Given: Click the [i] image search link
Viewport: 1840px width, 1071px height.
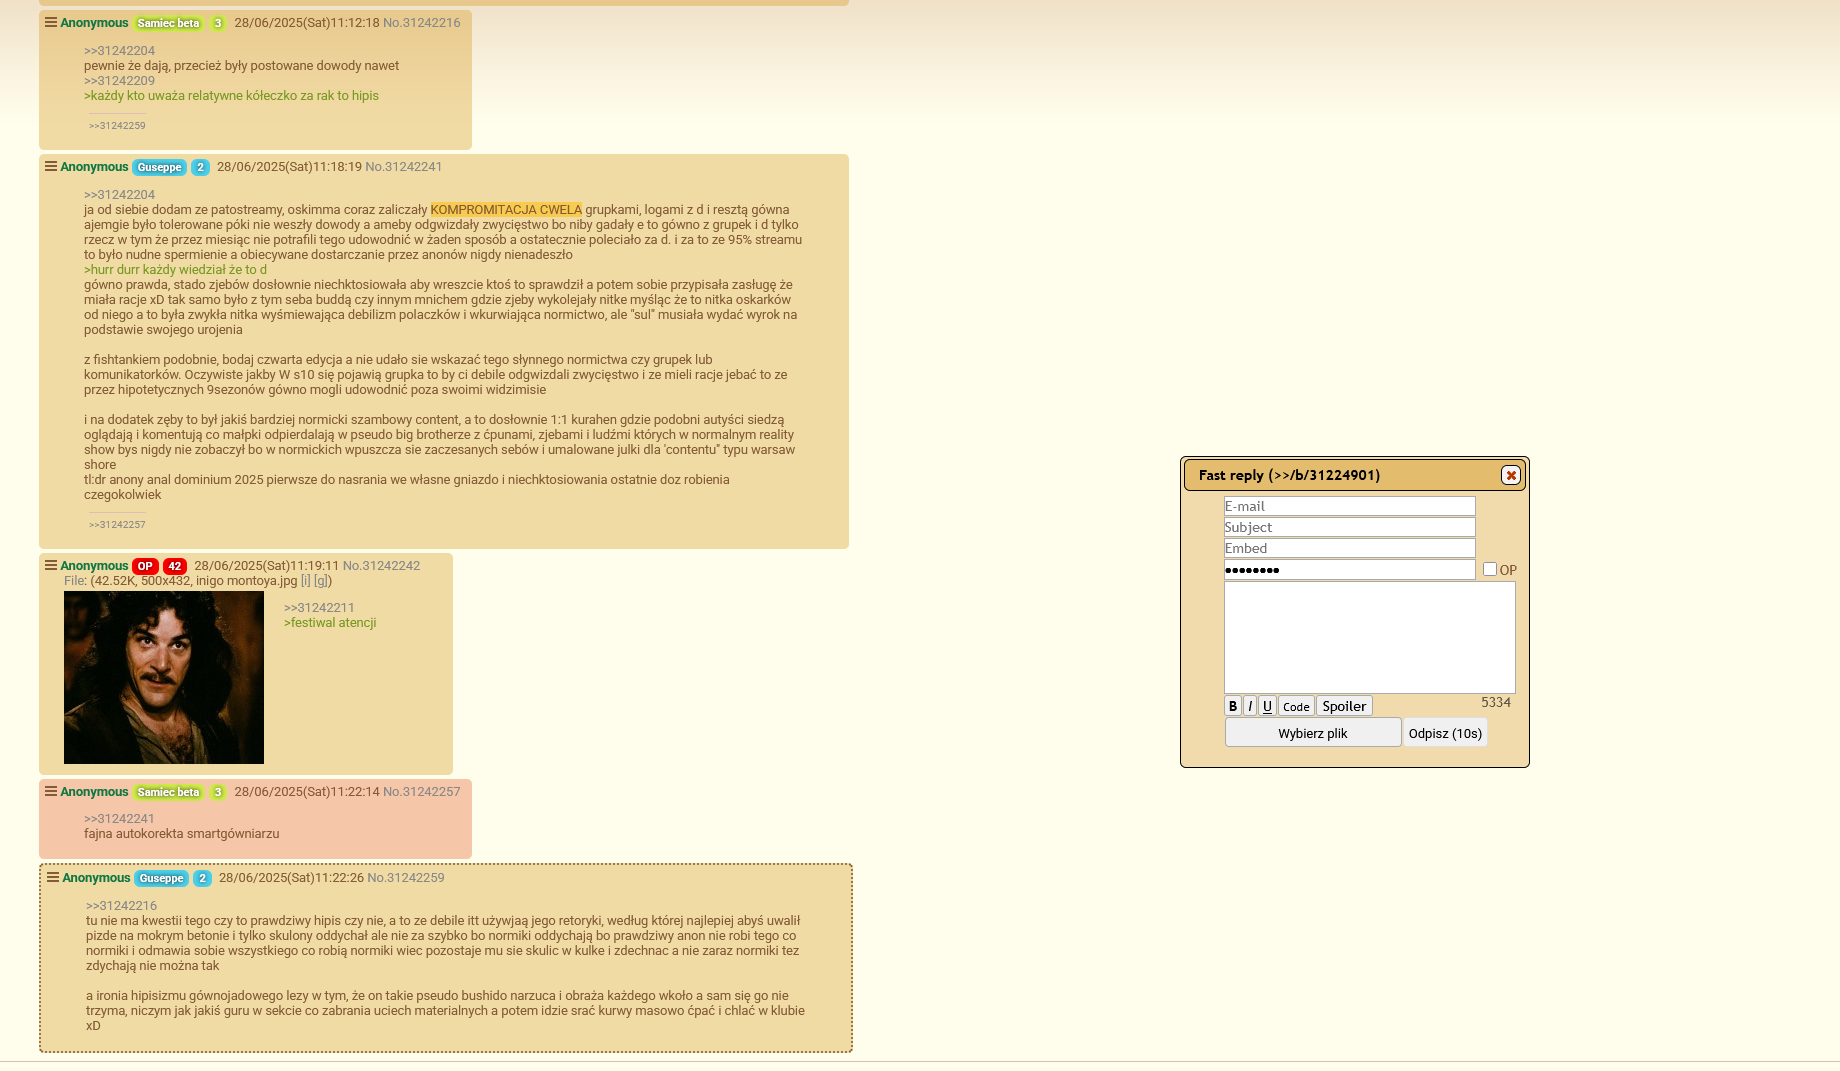Looking at the screenshot, I should point(306,581).
